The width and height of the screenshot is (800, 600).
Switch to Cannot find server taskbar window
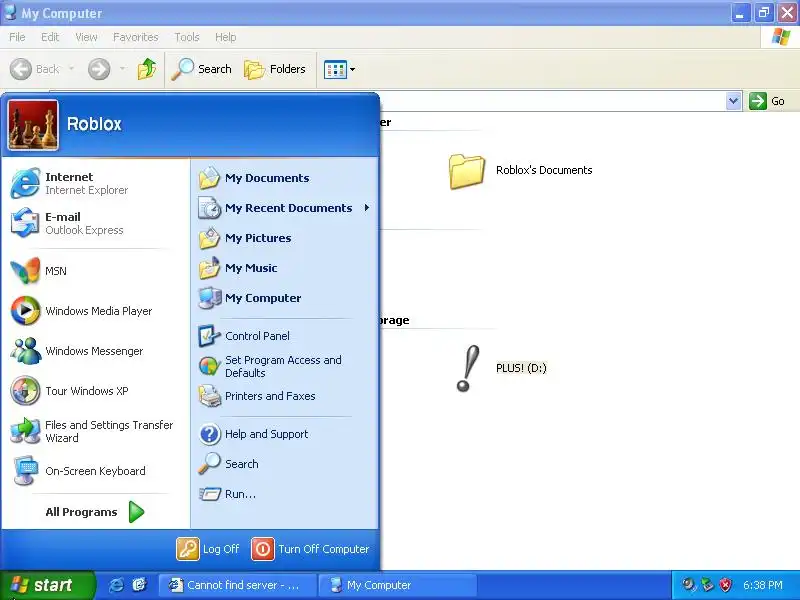(x=237, y=585)
